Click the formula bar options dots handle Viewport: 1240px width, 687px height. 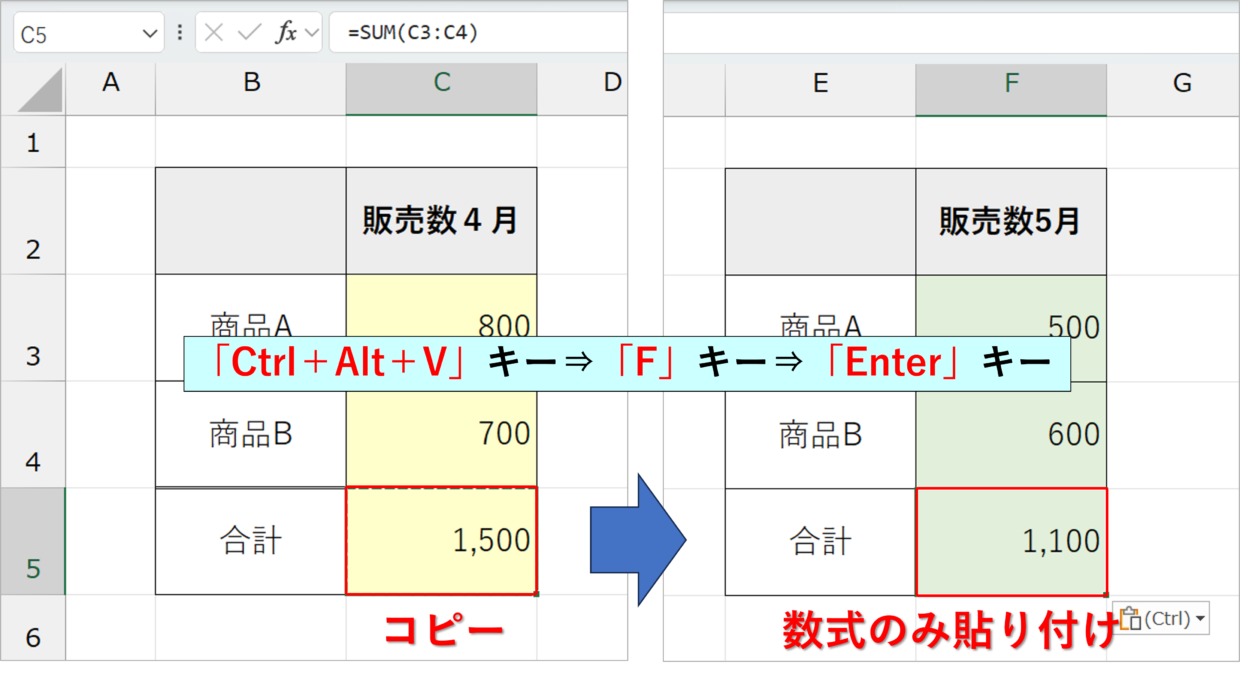[180, 33]
